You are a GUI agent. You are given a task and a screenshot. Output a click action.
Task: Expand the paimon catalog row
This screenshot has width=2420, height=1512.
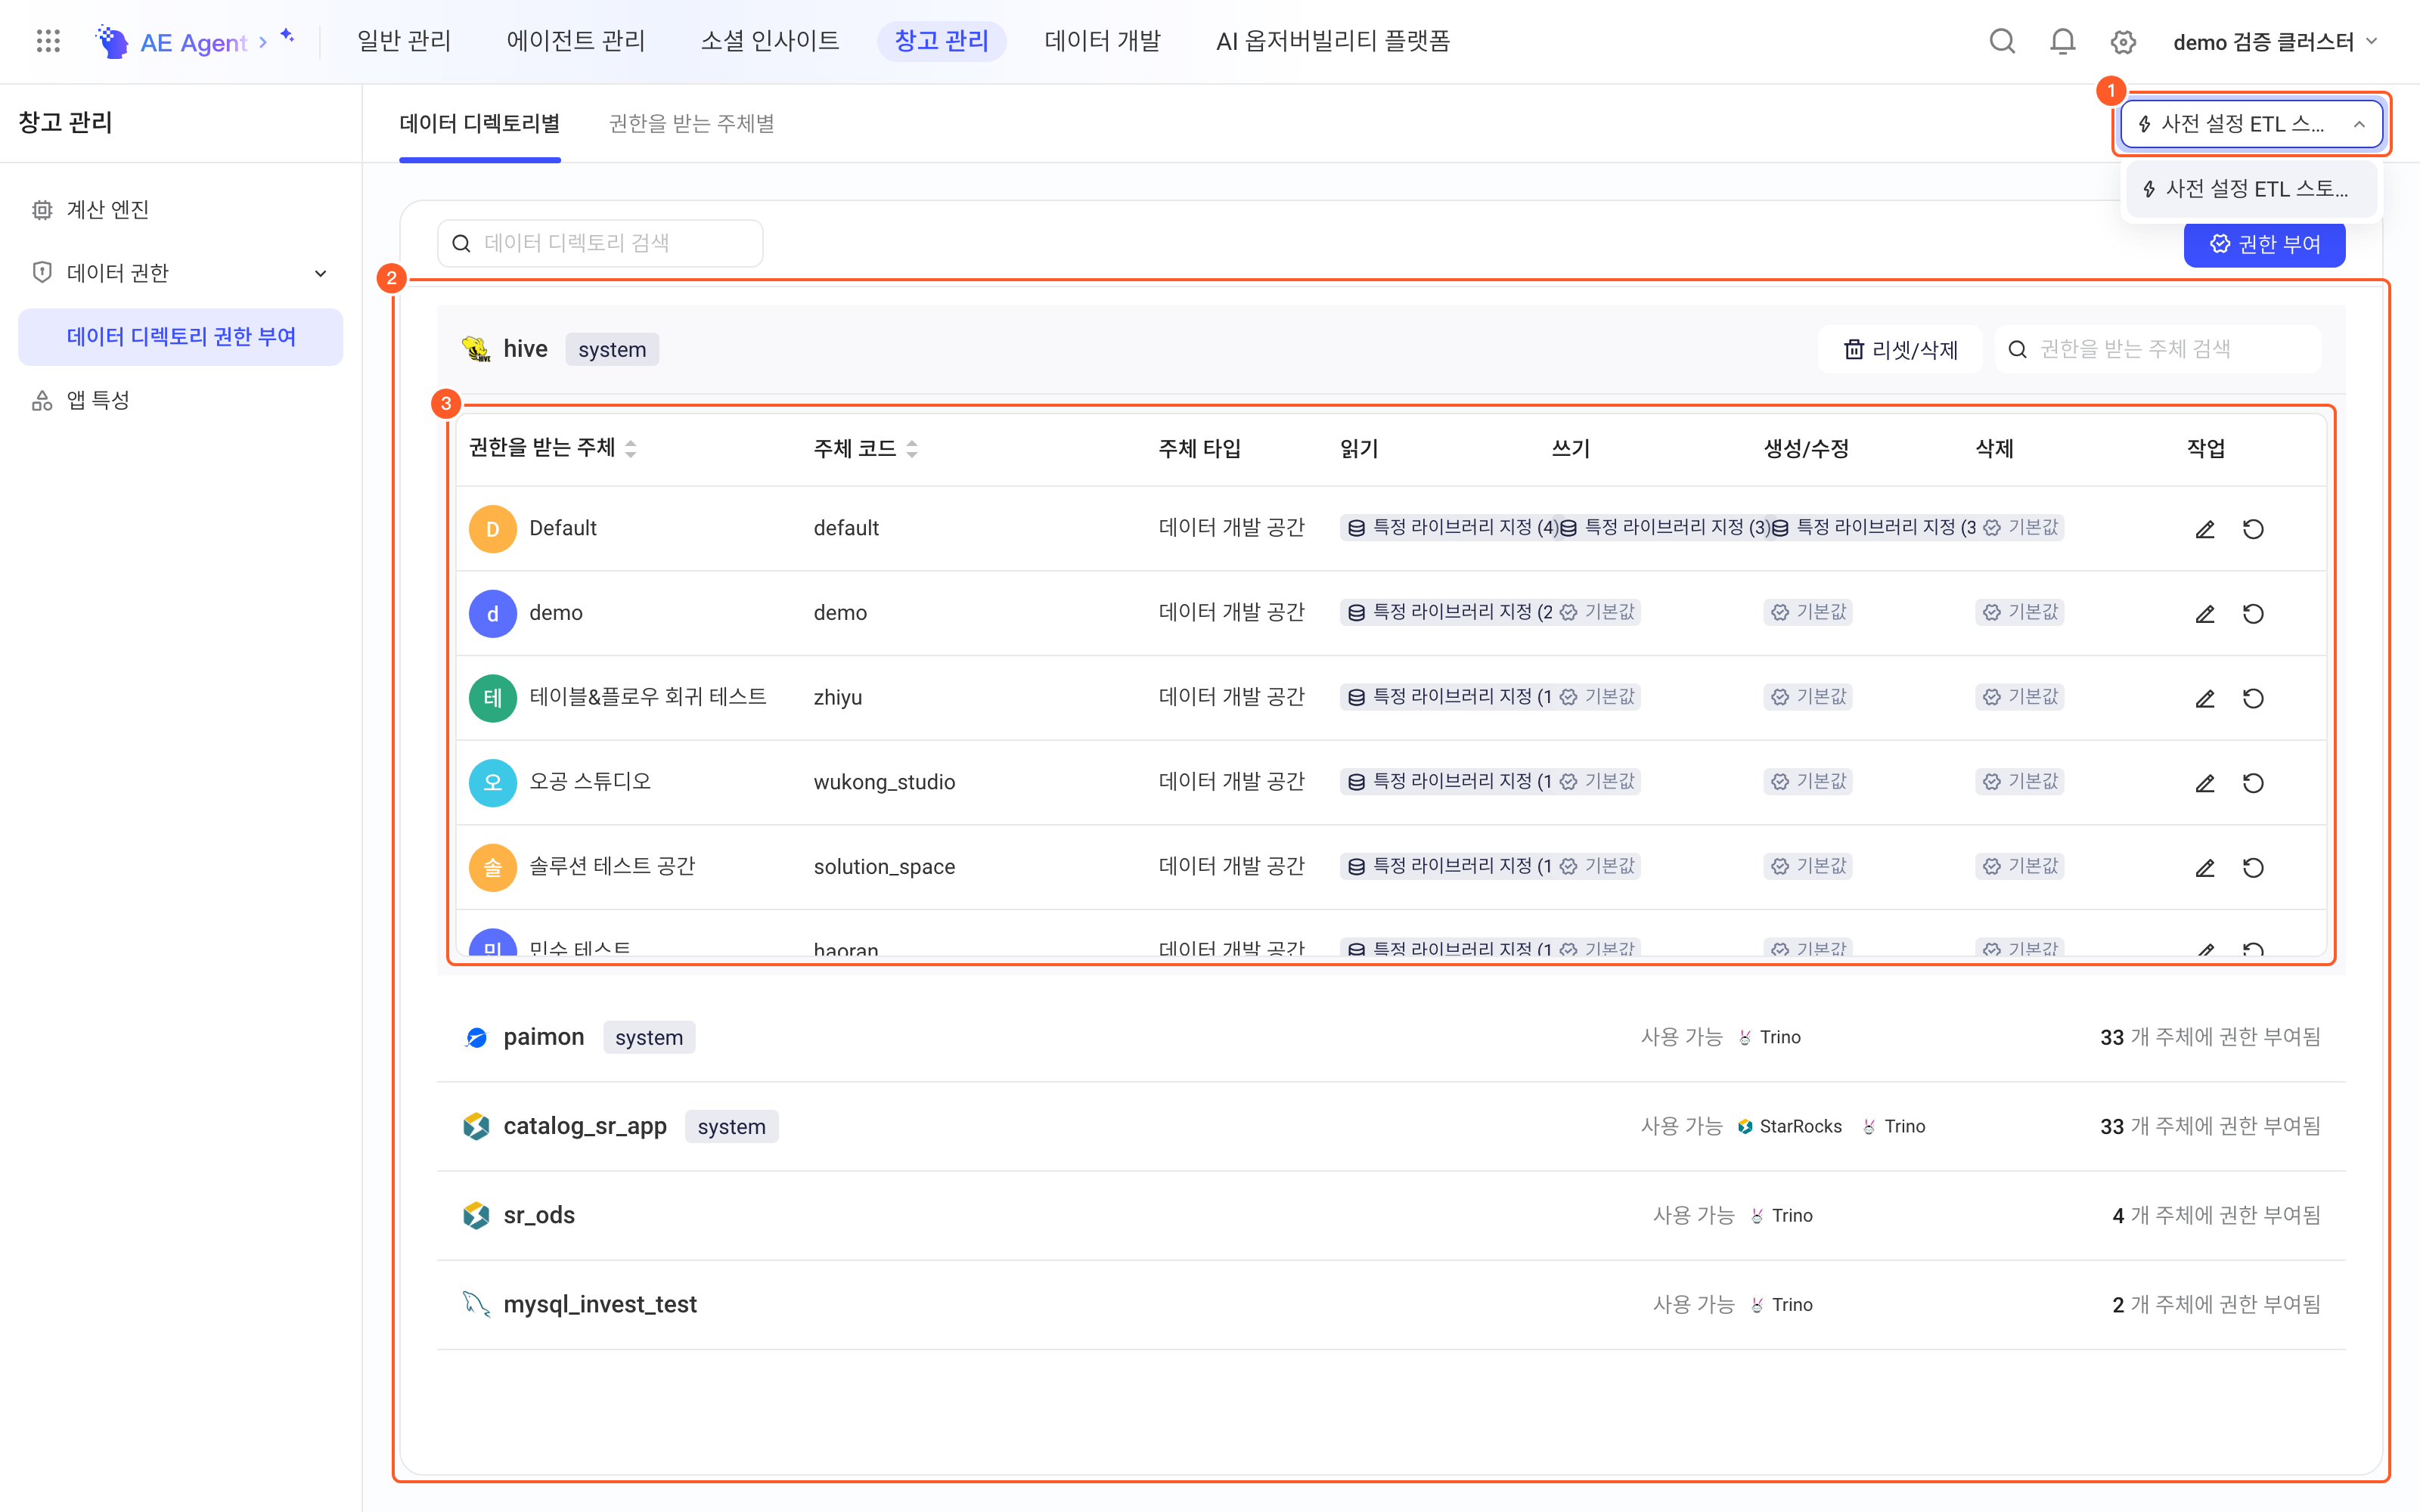coord(1390,1037)
